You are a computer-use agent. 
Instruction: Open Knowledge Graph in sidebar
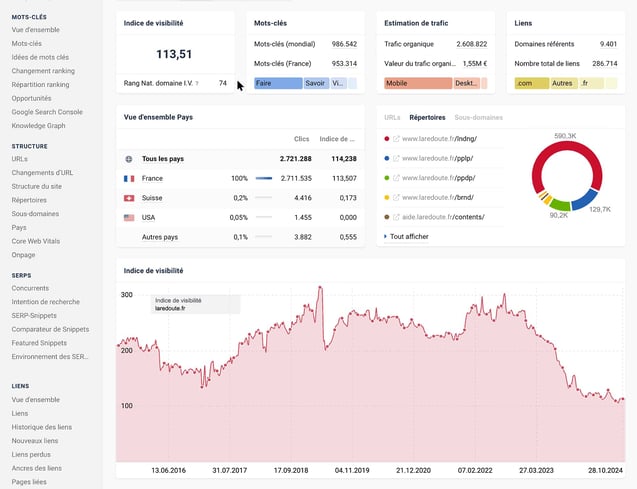coord(38,125)
